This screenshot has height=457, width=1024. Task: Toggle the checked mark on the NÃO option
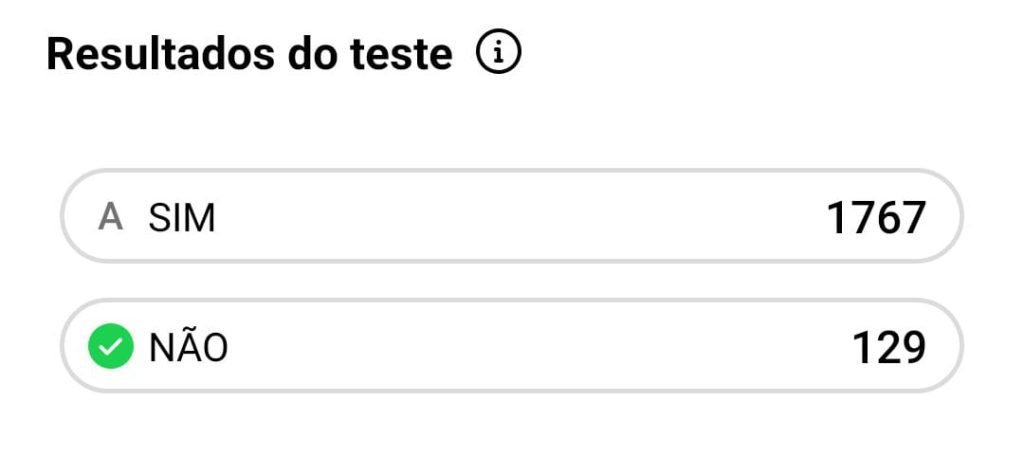coord(110,347)
